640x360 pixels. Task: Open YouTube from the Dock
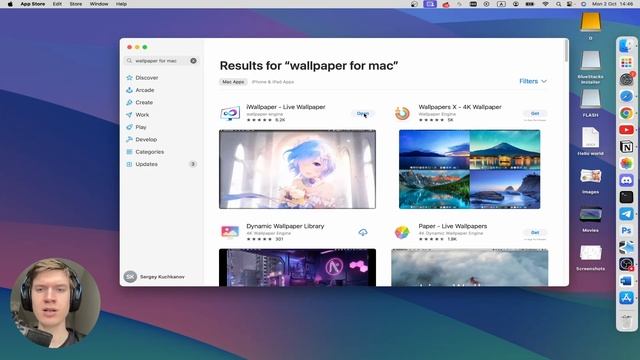pos(626,130)
